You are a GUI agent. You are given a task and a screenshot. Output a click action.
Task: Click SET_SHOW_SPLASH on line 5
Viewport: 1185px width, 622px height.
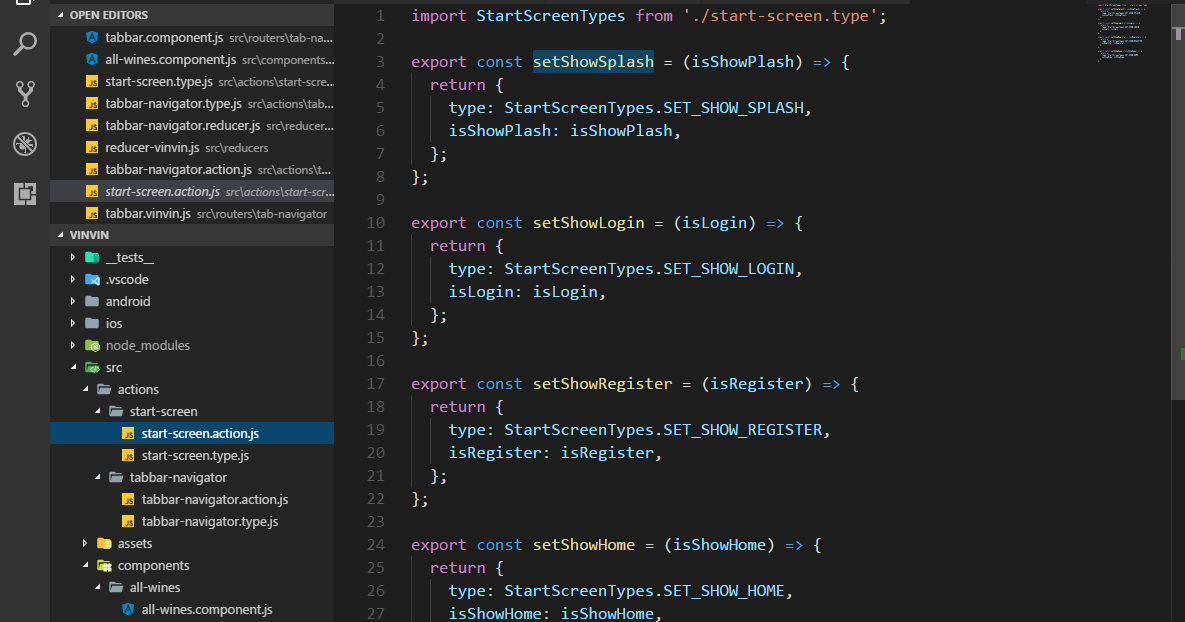(x=733, y=107)
